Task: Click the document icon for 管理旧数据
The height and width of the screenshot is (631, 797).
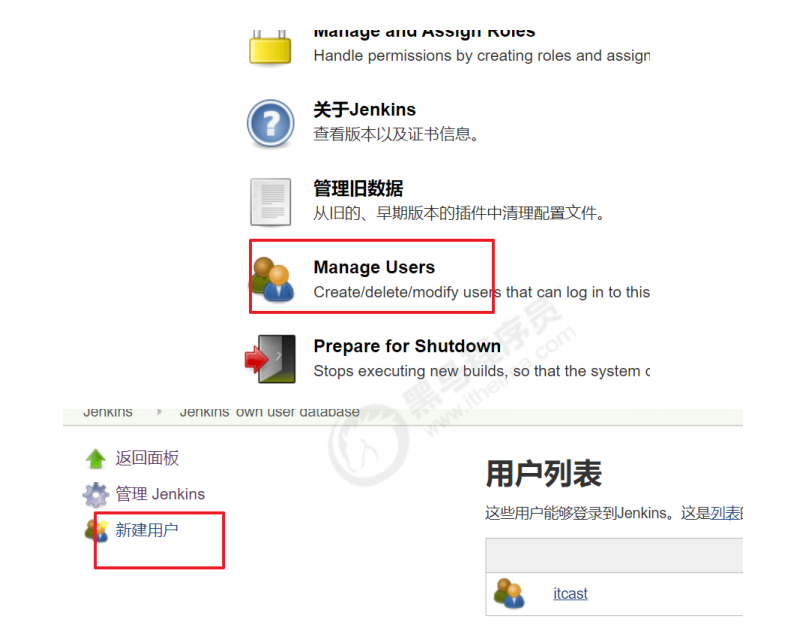Action: 270,202
